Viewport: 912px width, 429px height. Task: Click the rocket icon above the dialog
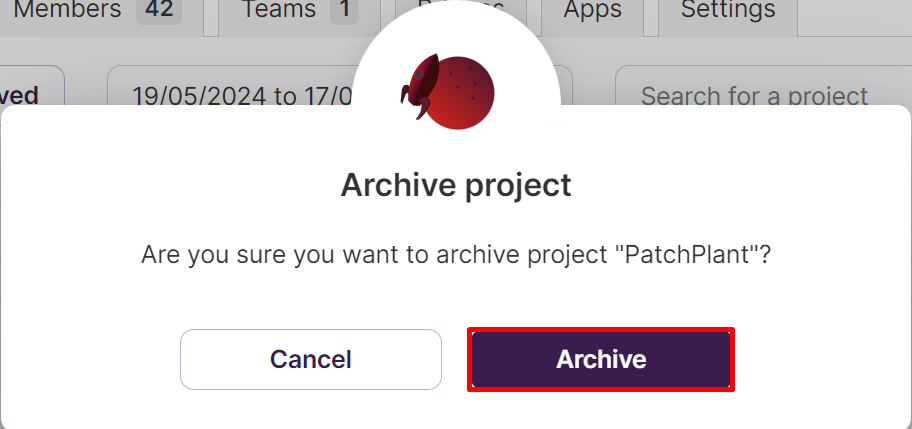coord(419,86)
